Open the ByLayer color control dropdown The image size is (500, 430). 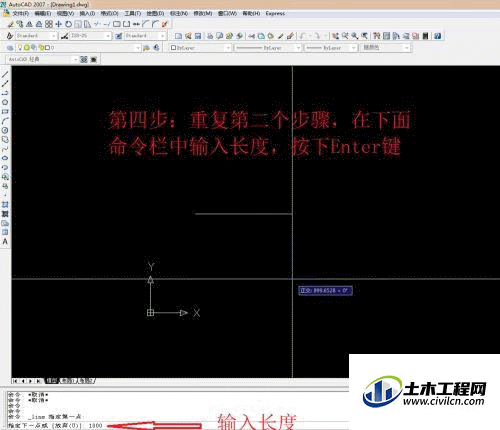coord(228,48)
